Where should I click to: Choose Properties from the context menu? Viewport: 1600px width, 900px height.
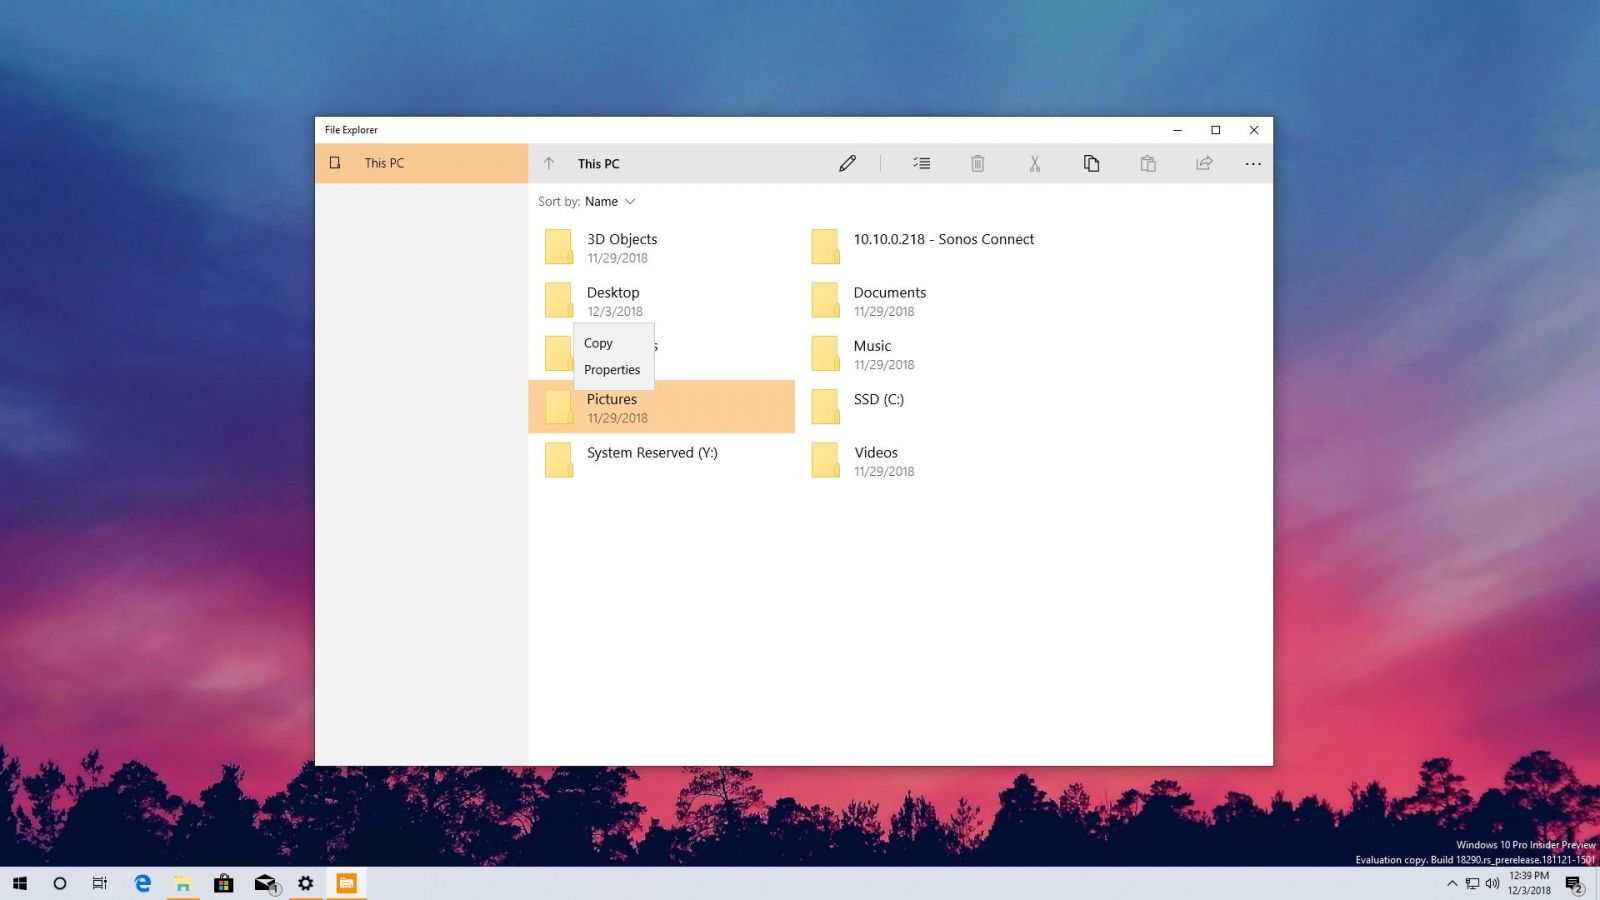pyautogui.click(x=612, y=370)
